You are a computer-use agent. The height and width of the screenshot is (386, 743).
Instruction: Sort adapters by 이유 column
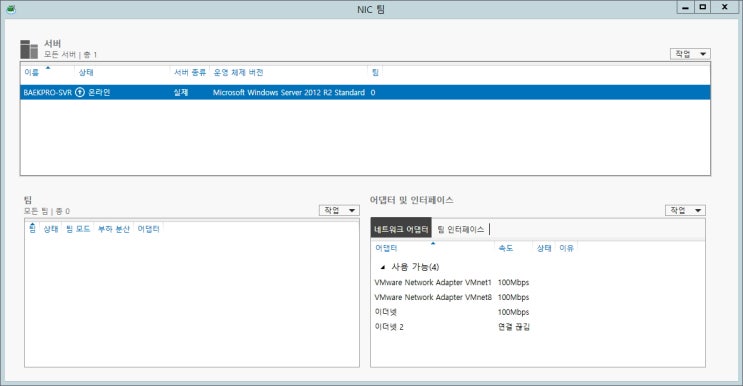click(566, 248)
